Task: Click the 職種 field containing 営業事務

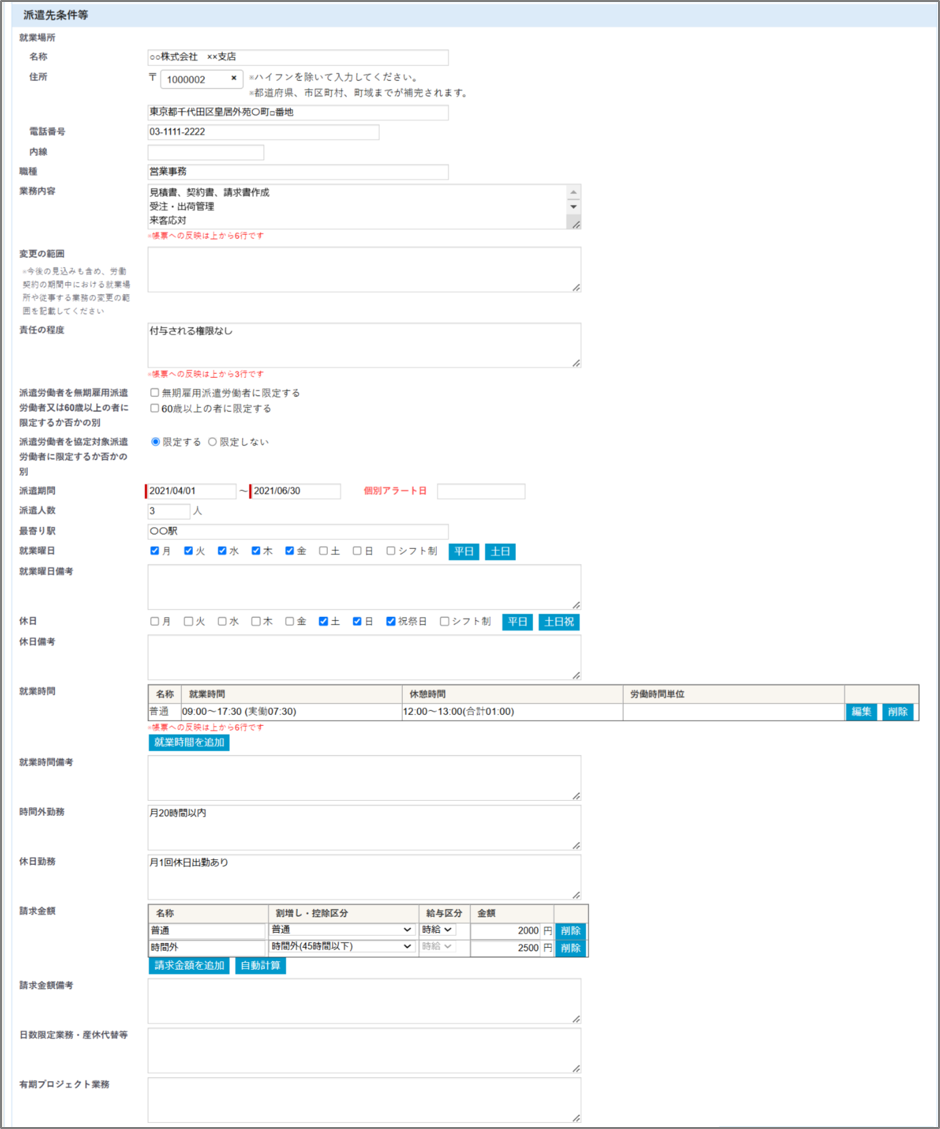Action: click(x=298, y=171)
